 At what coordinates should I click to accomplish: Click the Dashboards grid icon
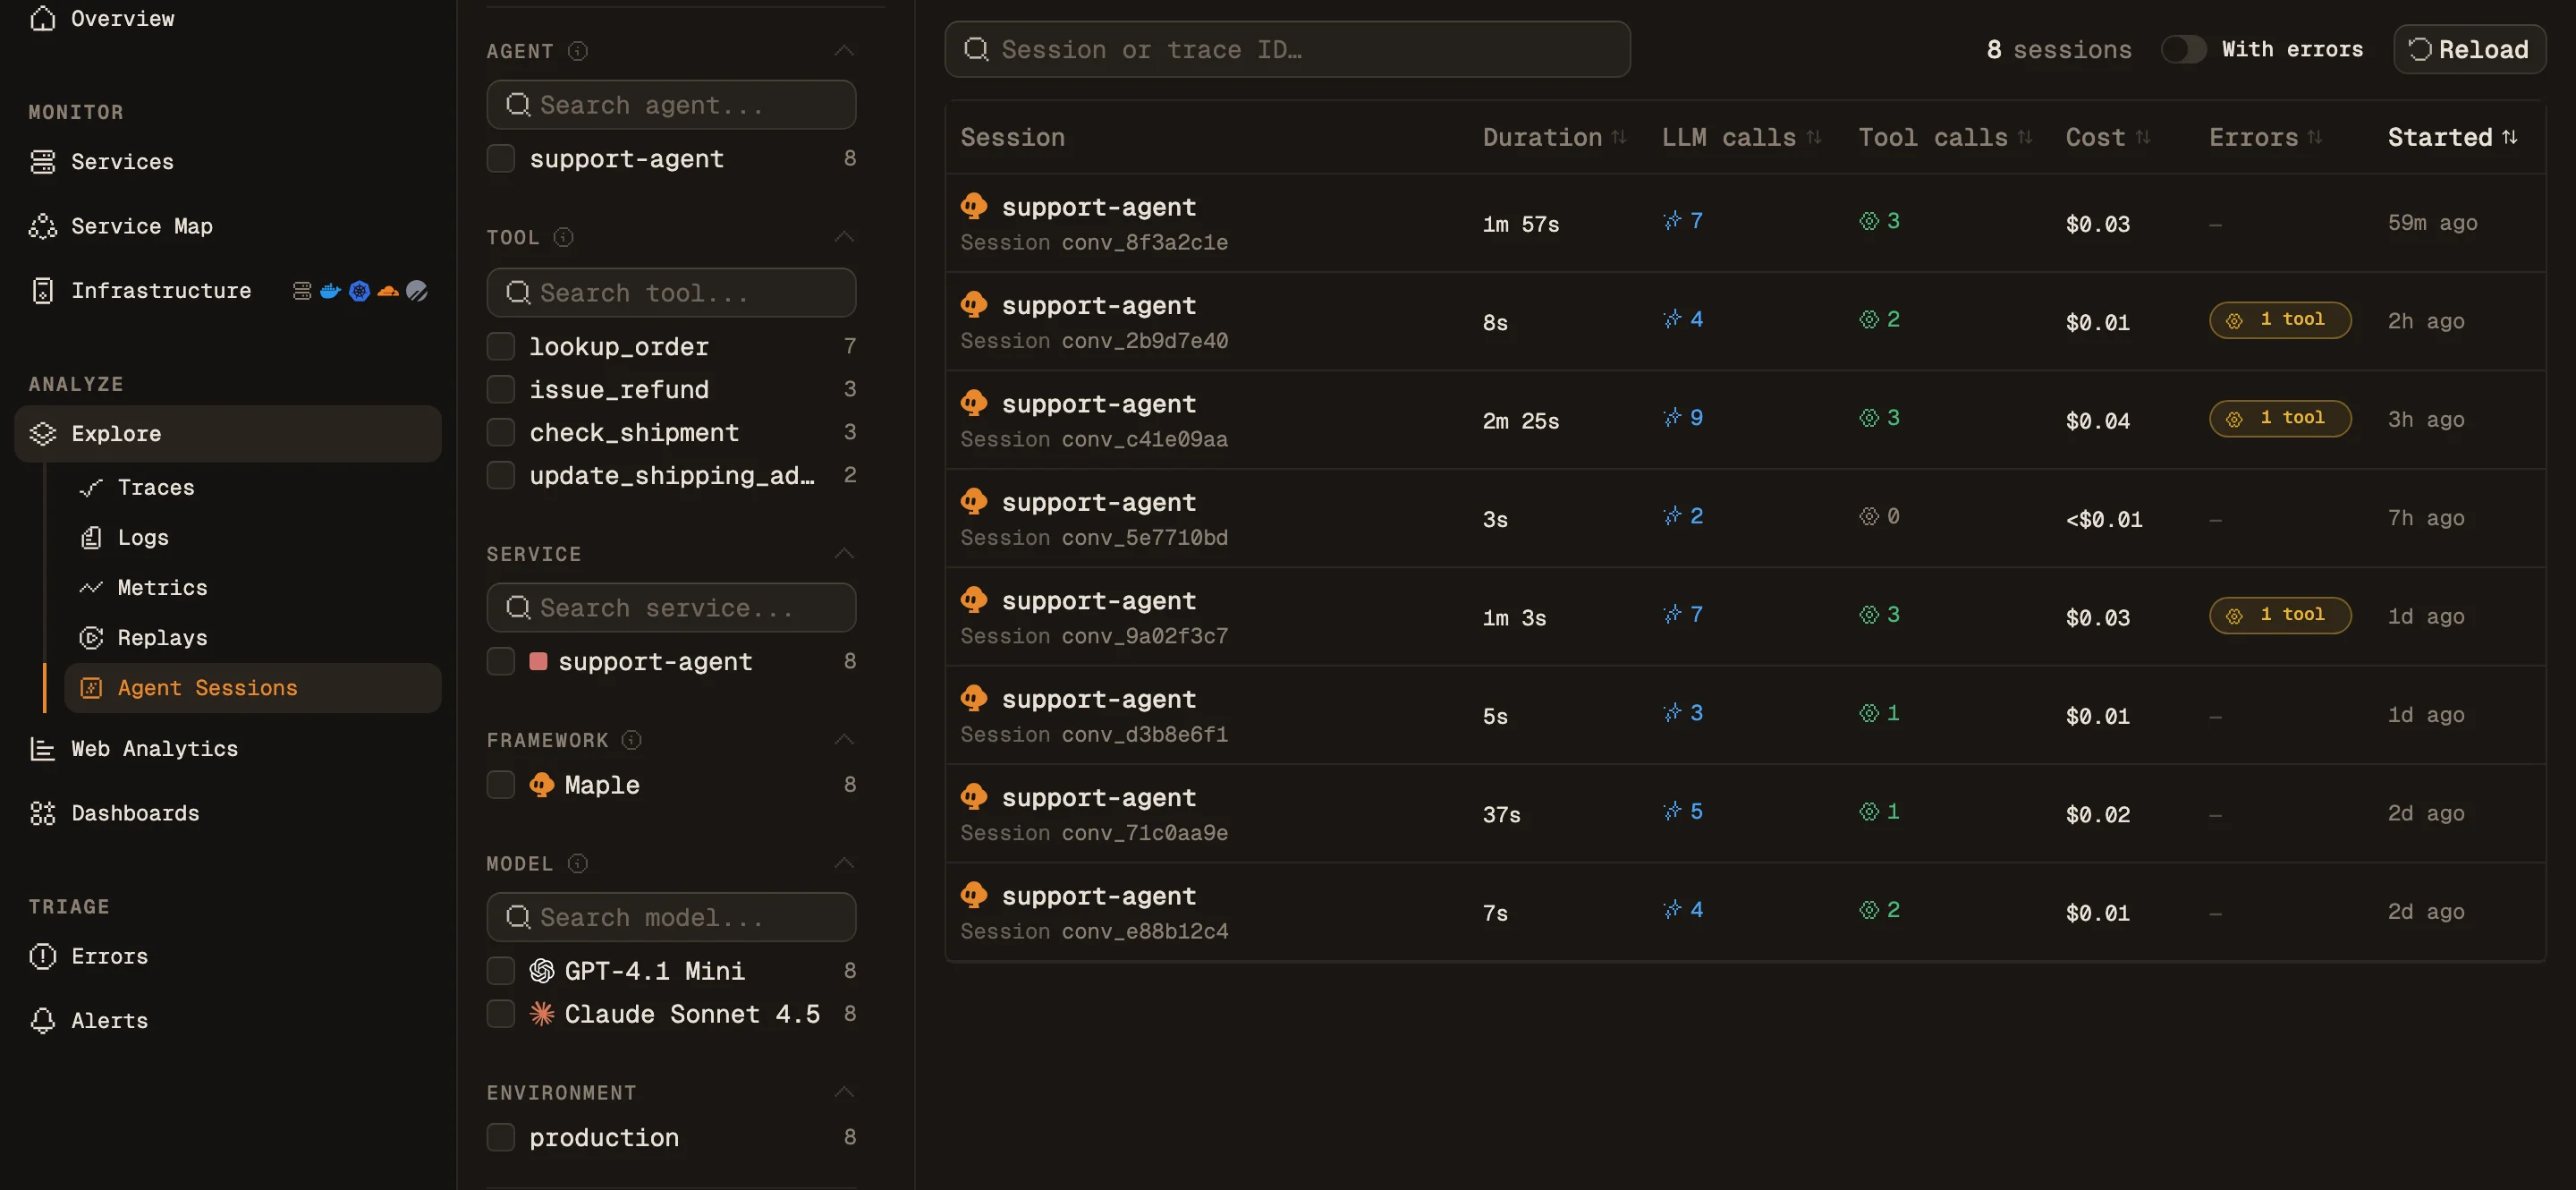tap(42, 813)
